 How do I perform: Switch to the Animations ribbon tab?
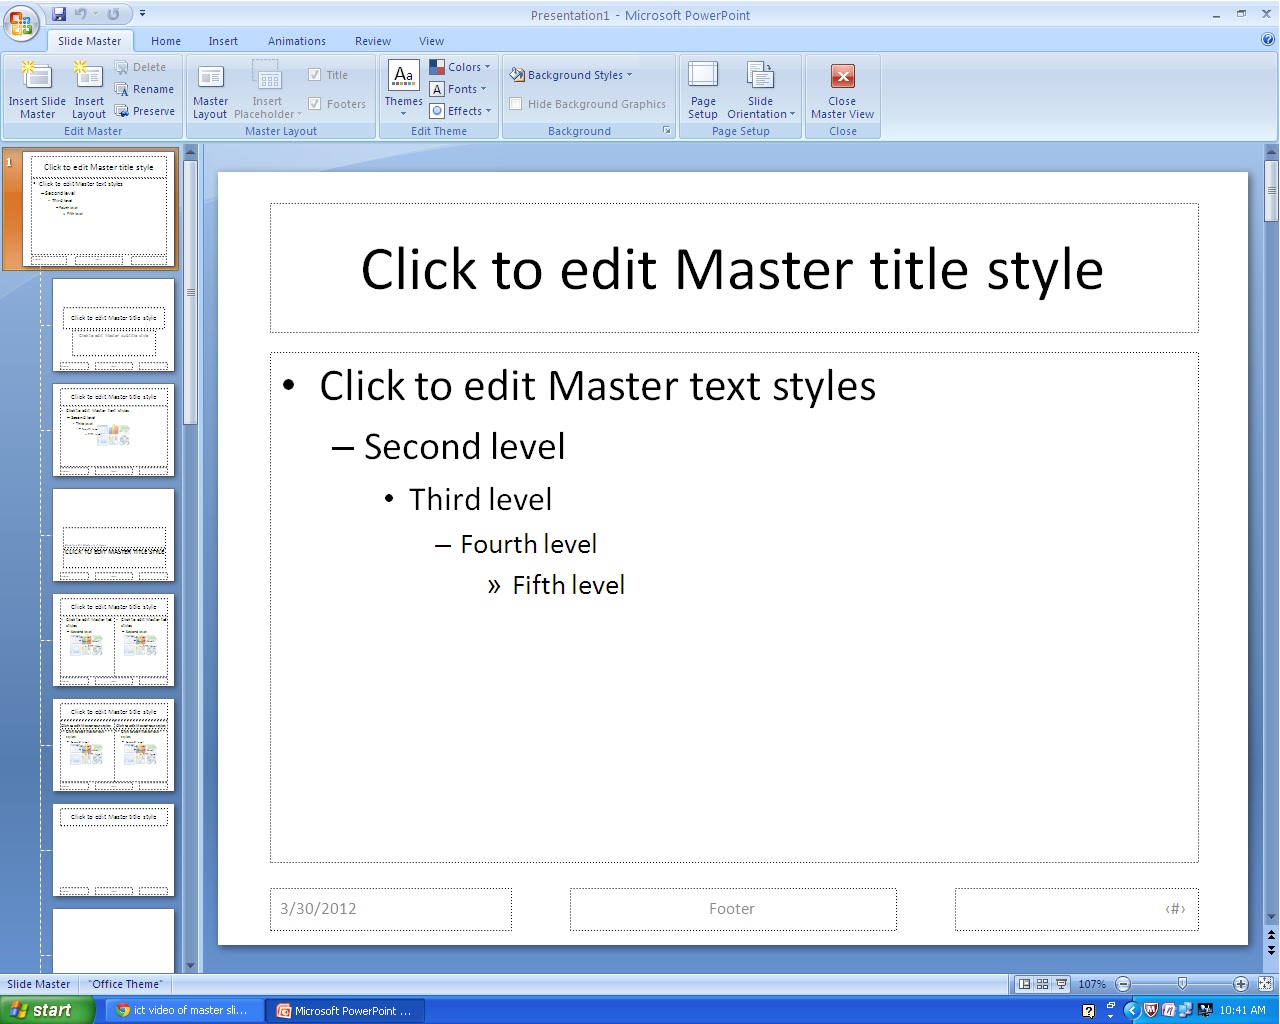coord(296,41)
